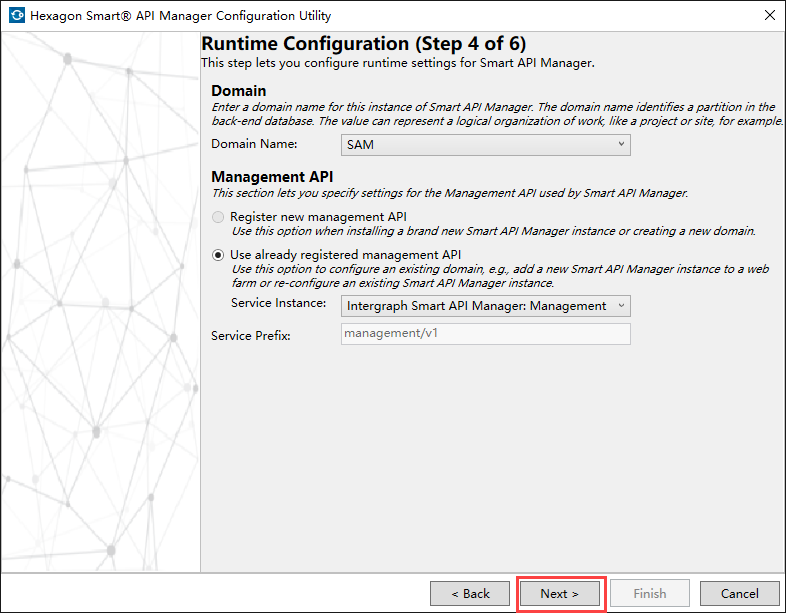Click the greyed-out Finish button
Viewport: 786px width, 613px height.
pos(650,593)
